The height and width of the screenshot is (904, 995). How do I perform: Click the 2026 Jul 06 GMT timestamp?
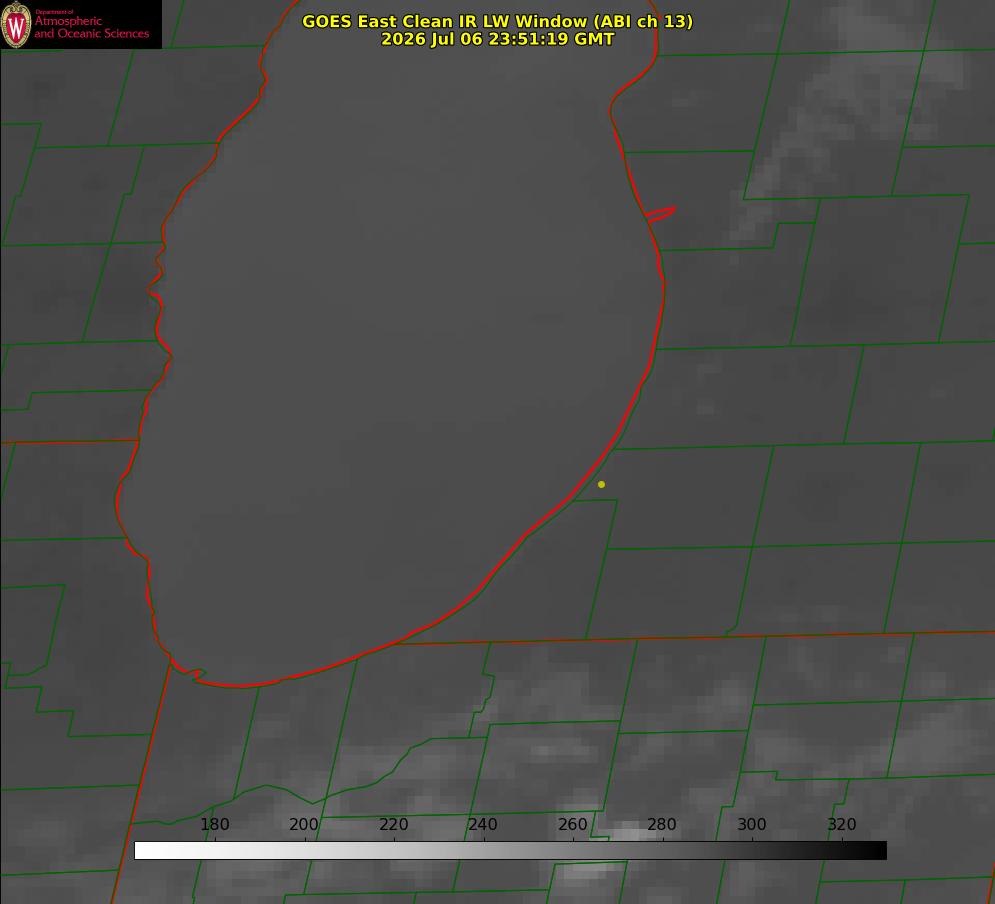point(498,39)
